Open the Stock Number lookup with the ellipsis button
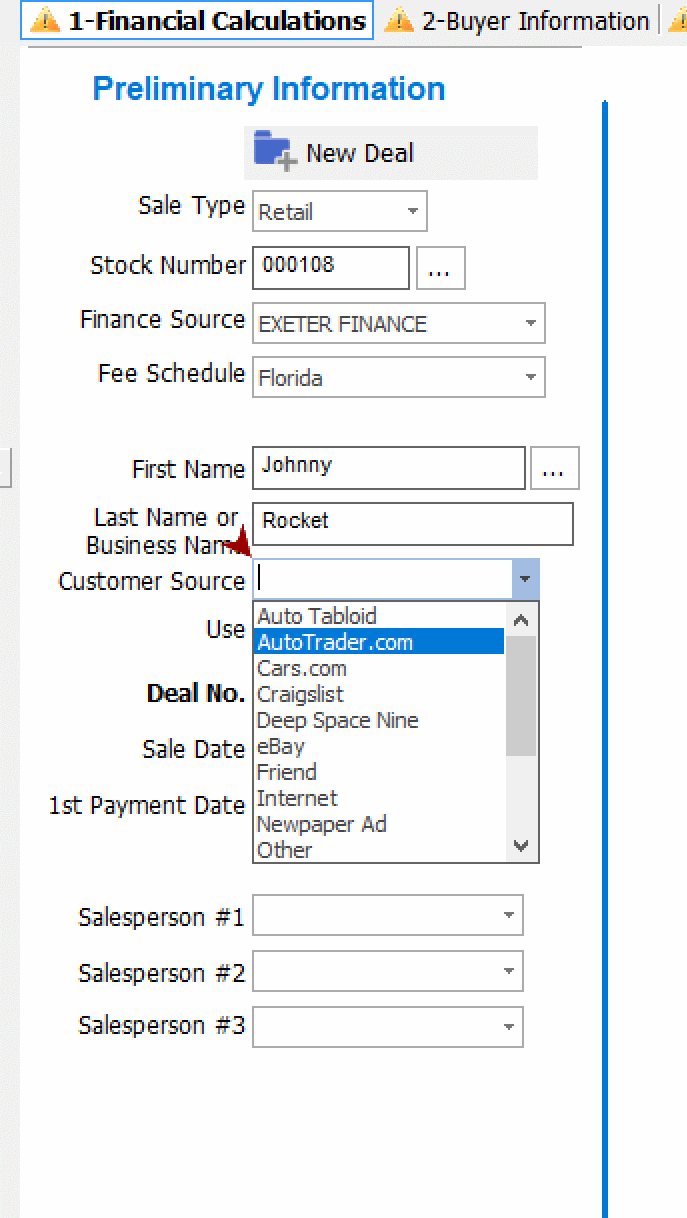Image resolution: width=687 pixels, height=1218 pixels. tap(440, 268)
